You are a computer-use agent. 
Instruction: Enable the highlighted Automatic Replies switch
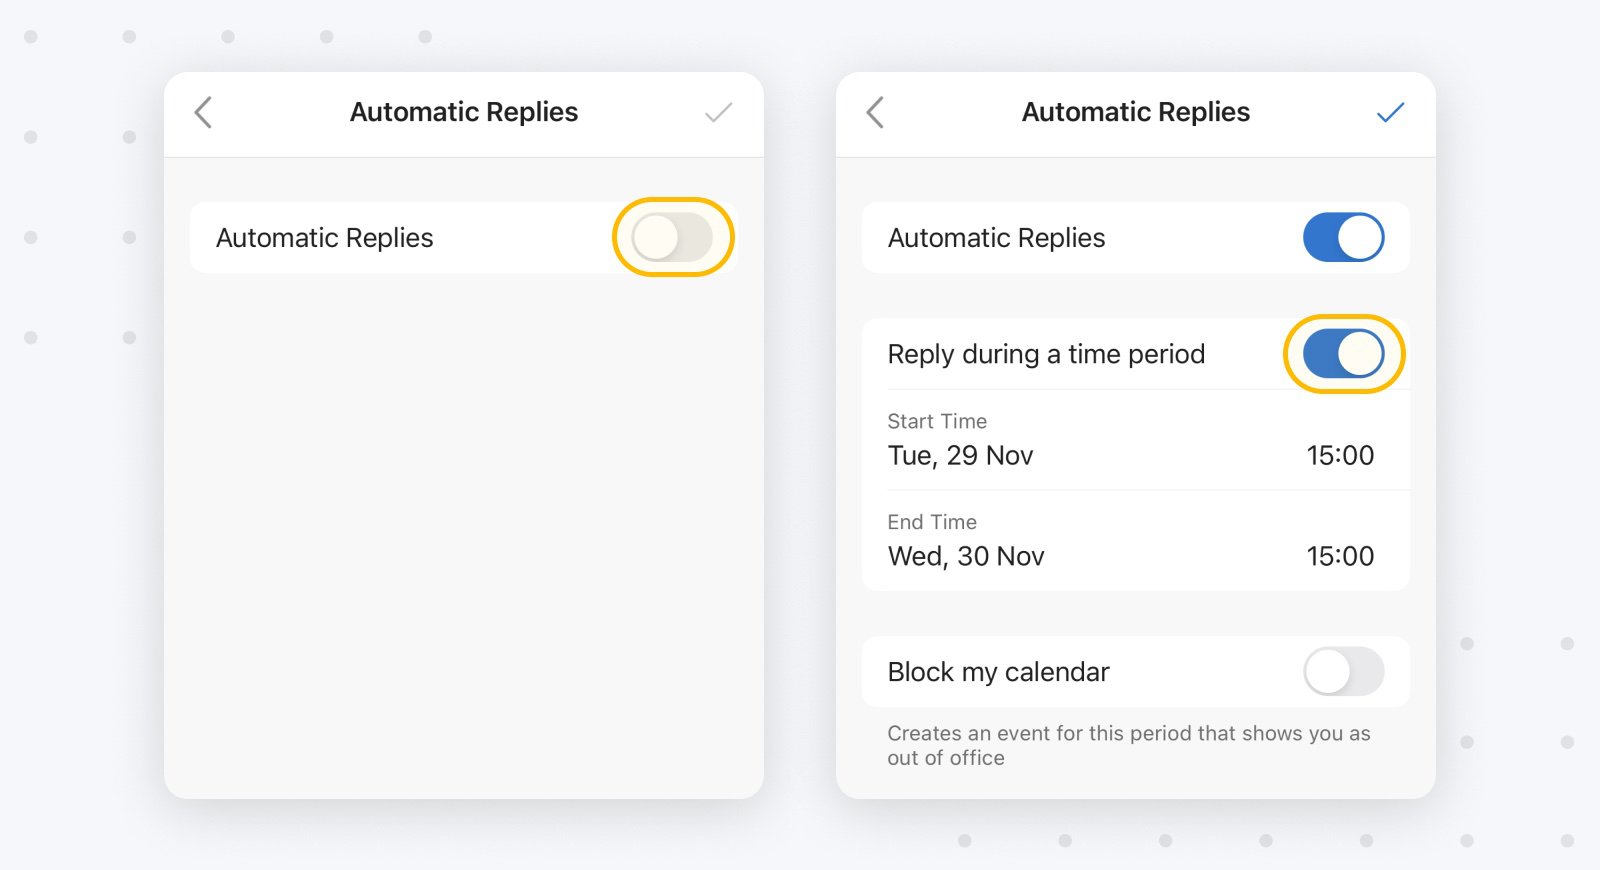tap(672, 237)
